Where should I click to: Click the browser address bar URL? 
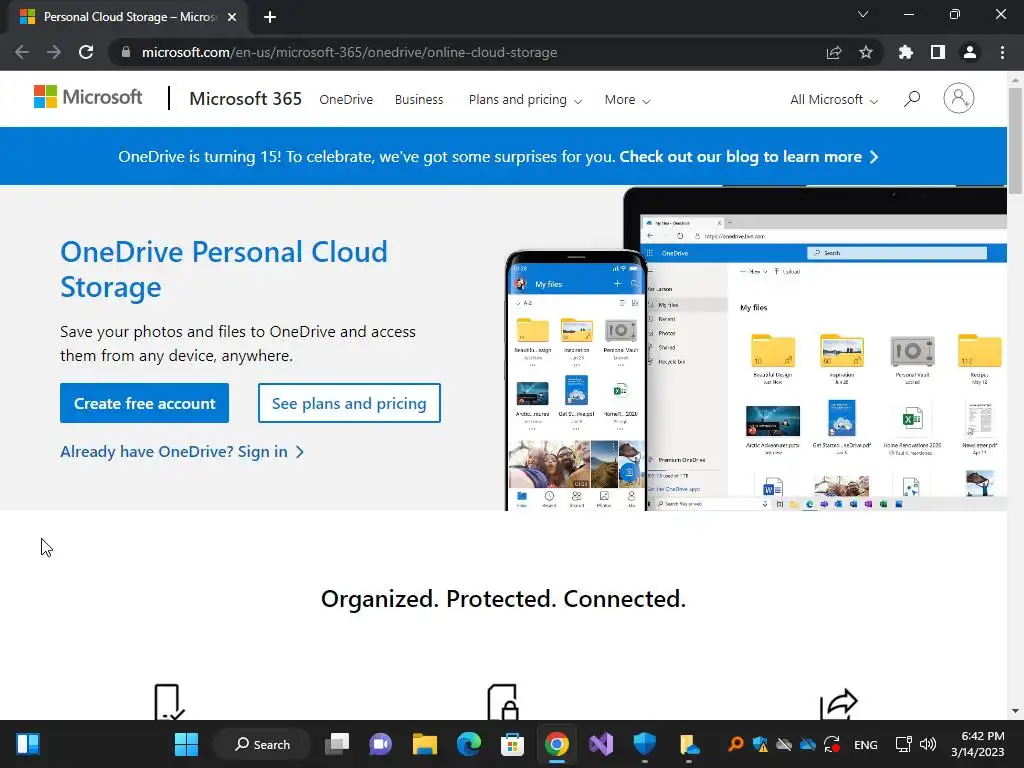click(349, 52)
